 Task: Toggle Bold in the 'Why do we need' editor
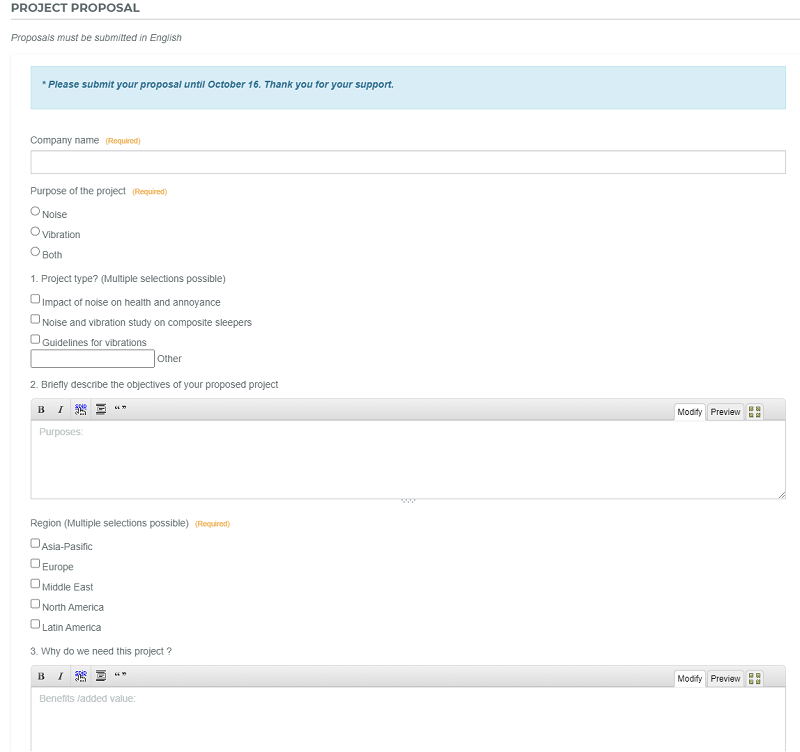41,677
